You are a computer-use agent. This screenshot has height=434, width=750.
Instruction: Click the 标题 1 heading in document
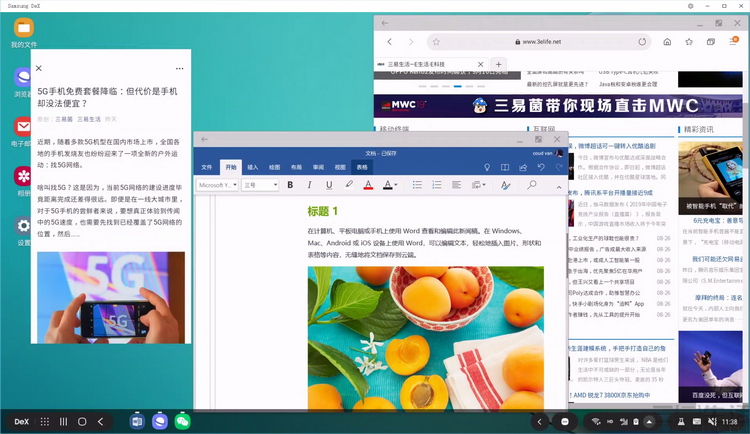(x=322, y=211)
